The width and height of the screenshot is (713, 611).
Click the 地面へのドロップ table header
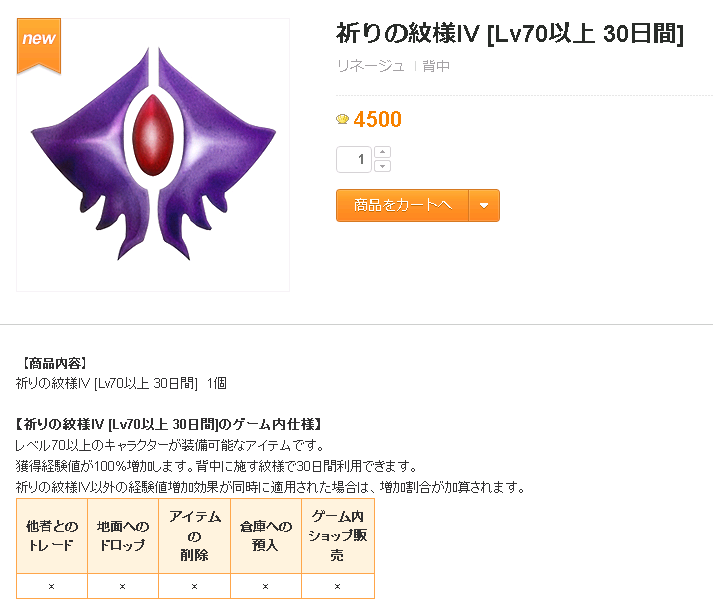[x=123, y=536]
